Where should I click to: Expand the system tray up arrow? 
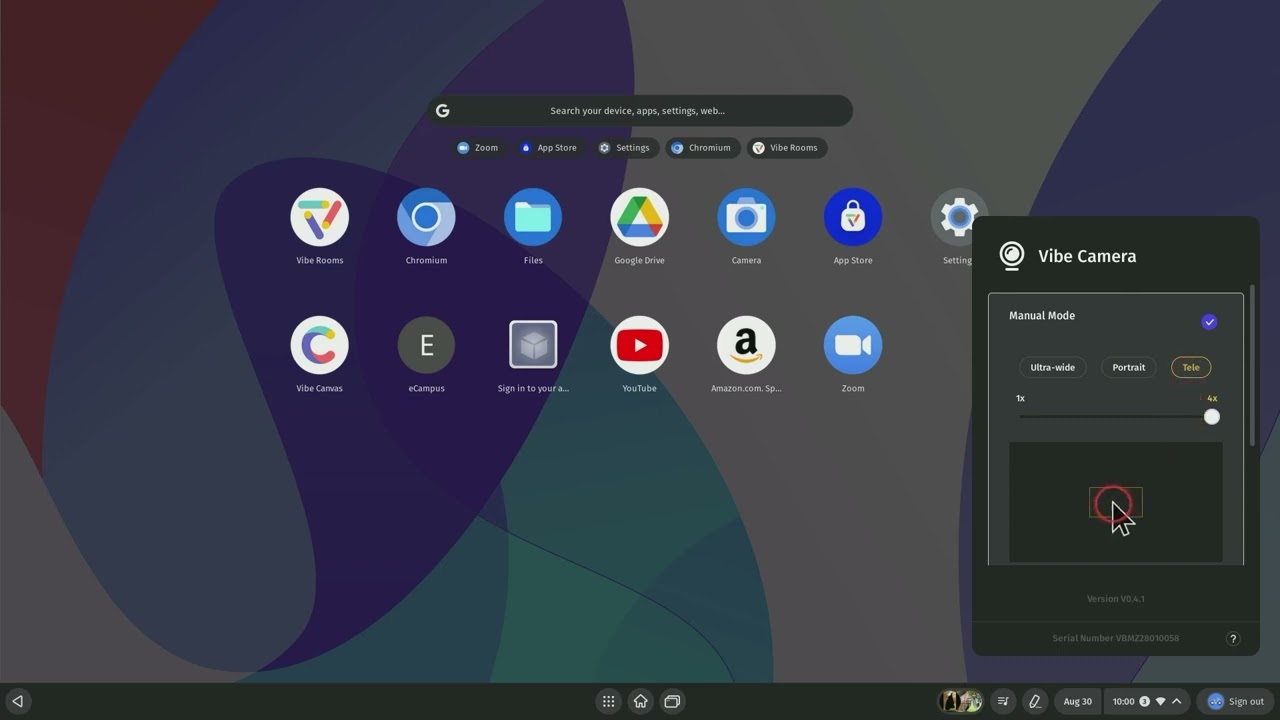[1177, 701]
